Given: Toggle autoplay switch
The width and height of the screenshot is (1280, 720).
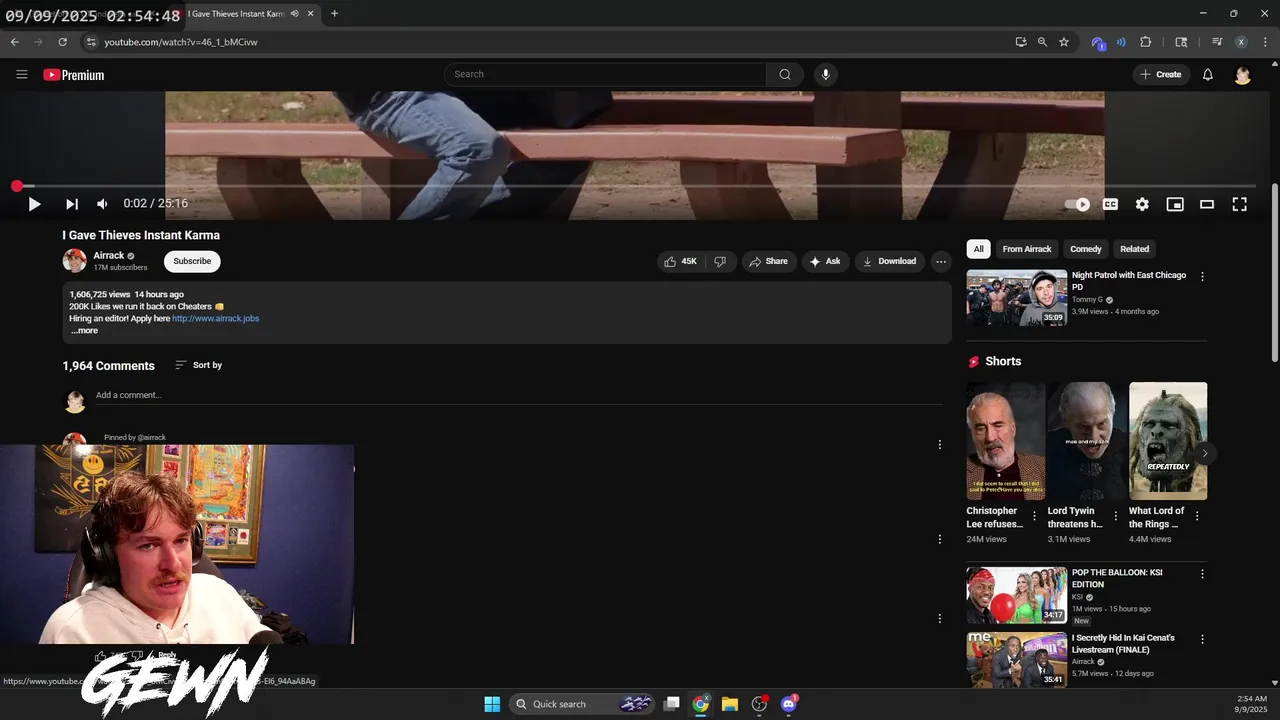Looking at the screenshot, I should (1077, 204).
